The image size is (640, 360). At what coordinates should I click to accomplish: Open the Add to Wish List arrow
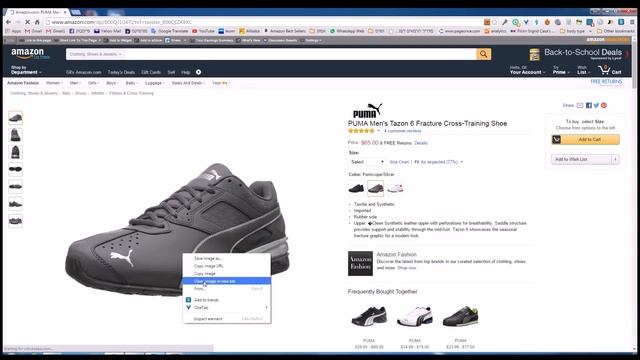click(x=615, y=159)
